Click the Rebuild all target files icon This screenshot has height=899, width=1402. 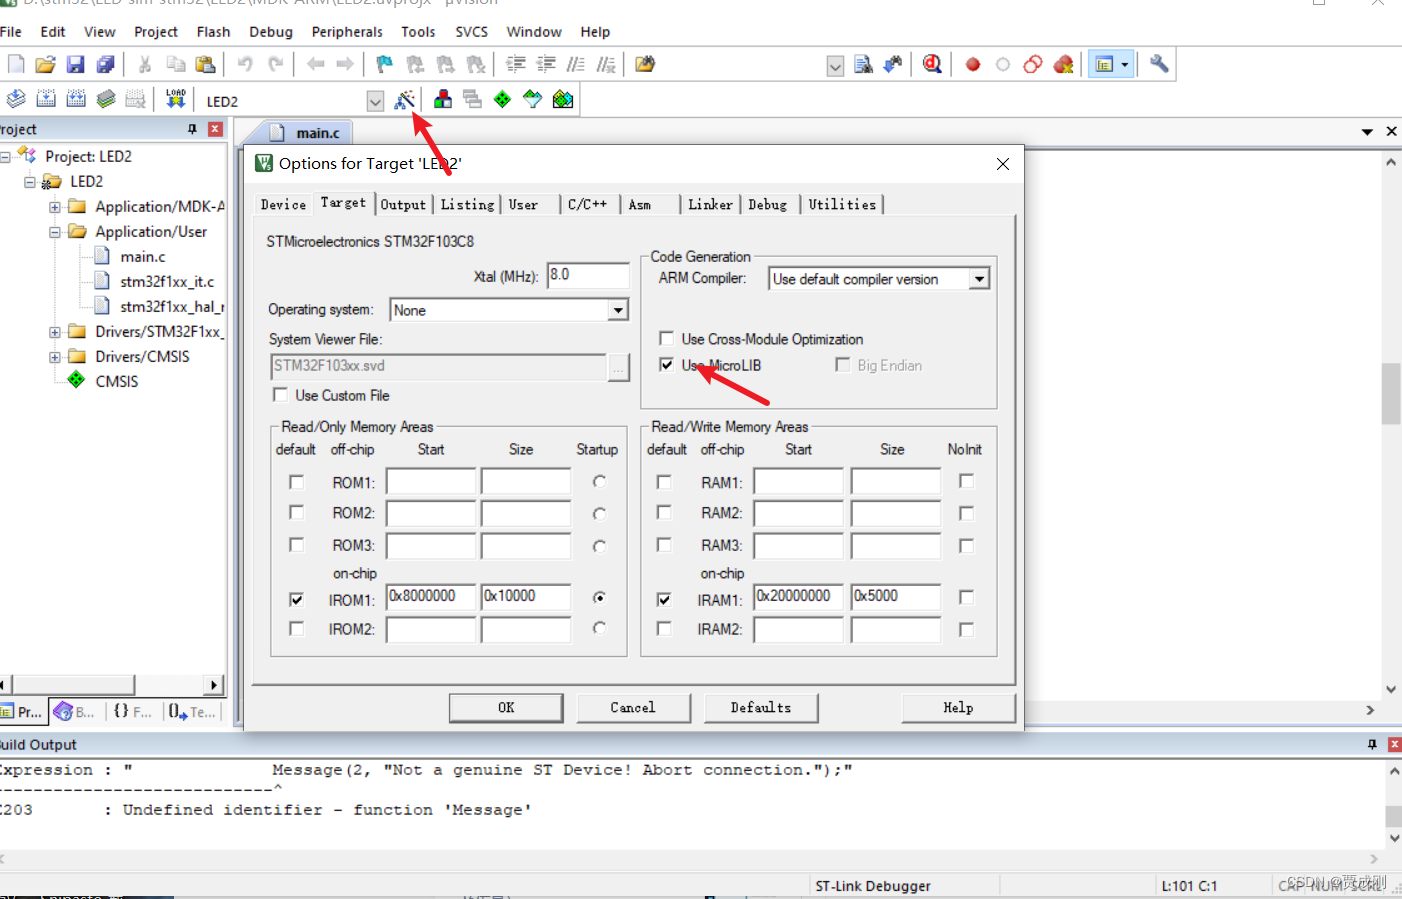pos(76,99)
